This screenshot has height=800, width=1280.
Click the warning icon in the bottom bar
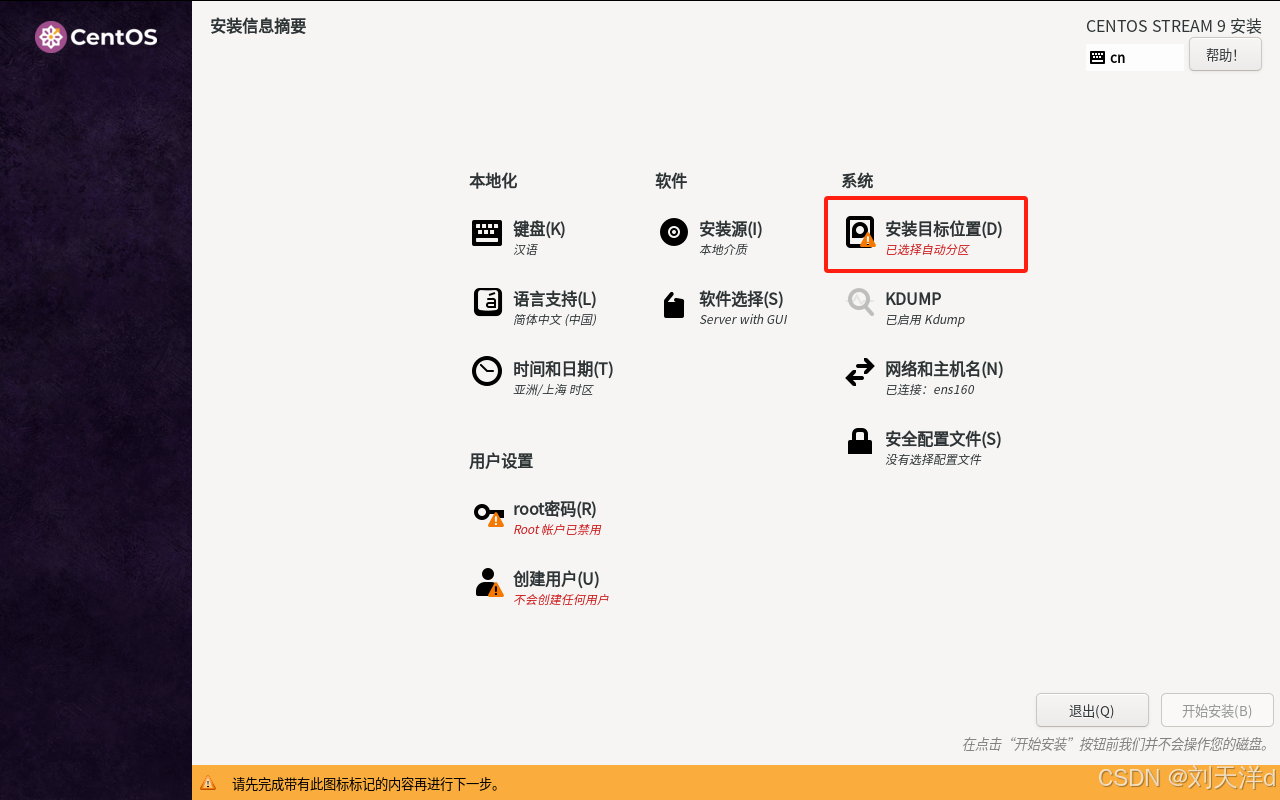[208, 783]
